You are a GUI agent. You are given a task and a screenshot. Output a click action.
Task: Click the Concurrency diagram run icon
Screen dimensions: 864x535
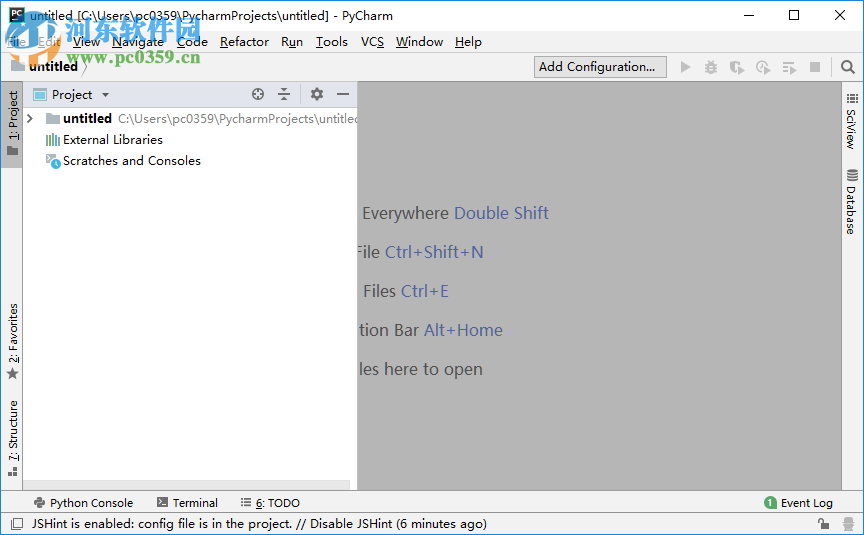pos(789,67)
